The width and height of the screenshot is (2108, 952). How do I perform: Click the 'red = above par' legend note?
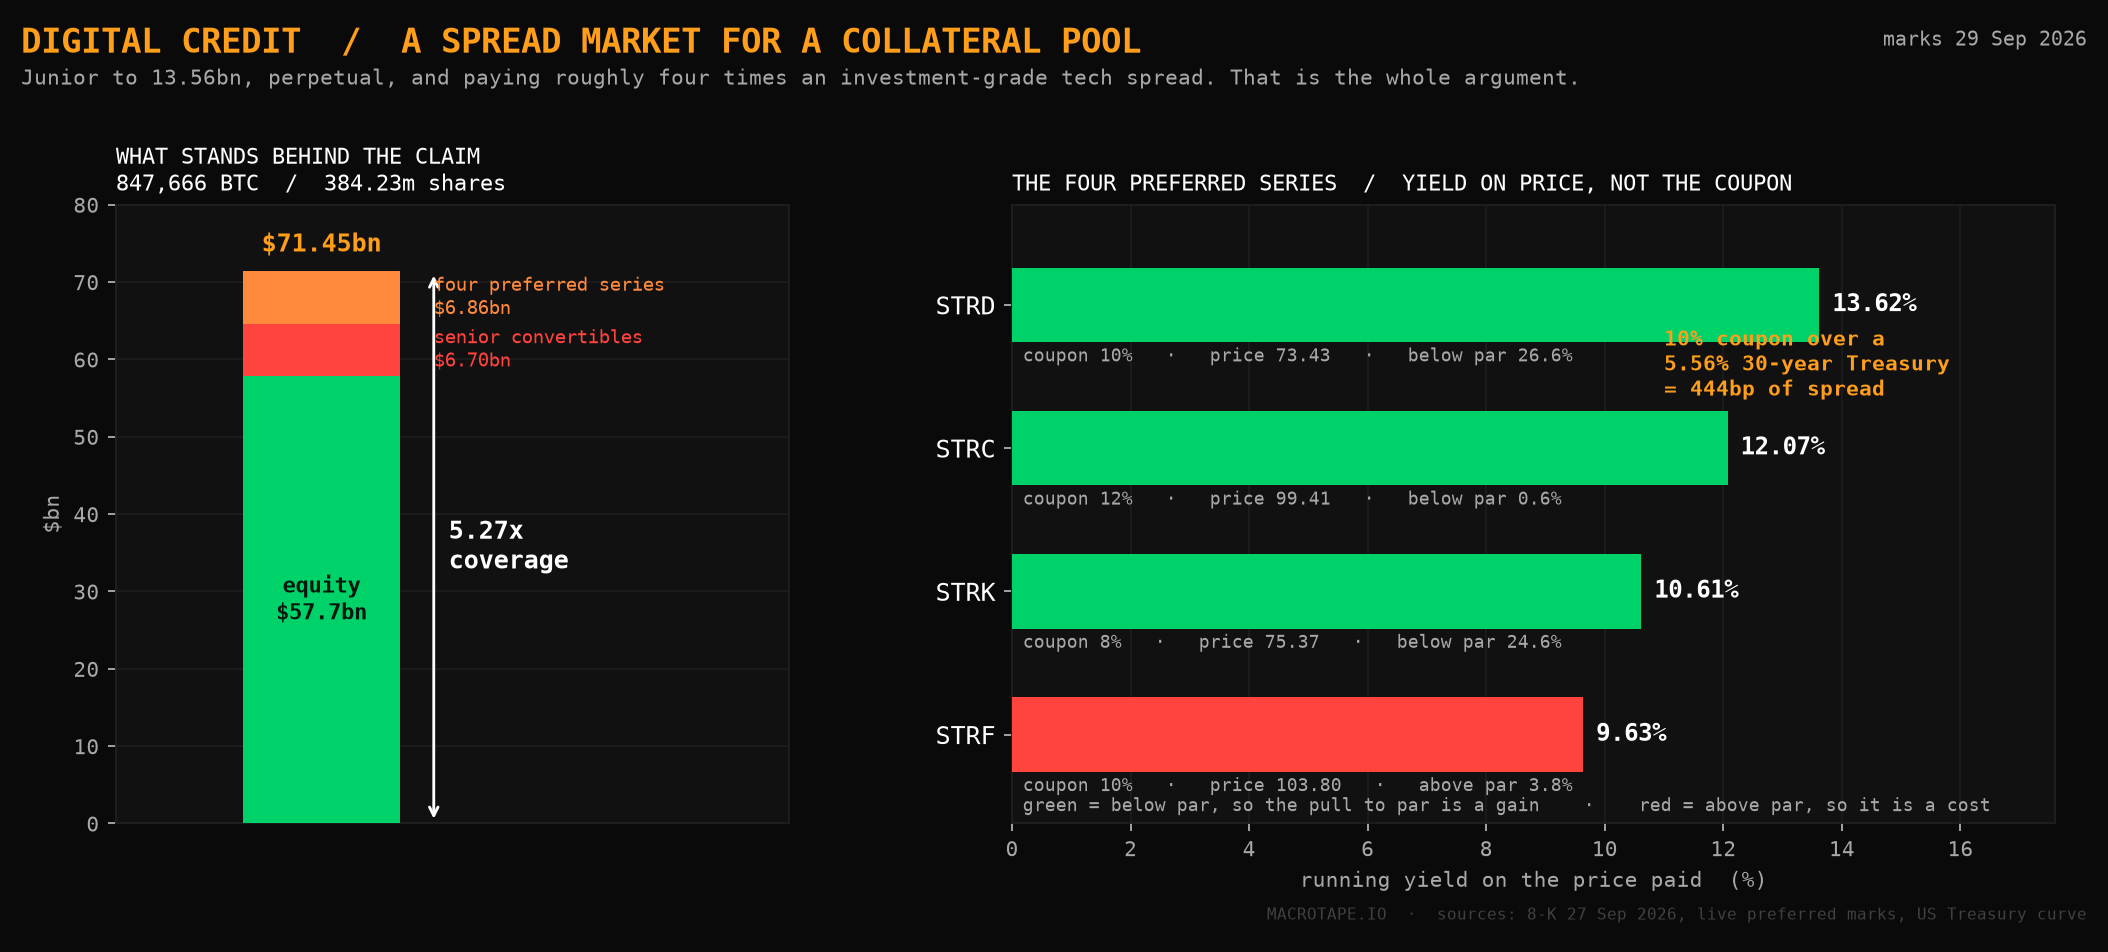(x=1814, y=805)
